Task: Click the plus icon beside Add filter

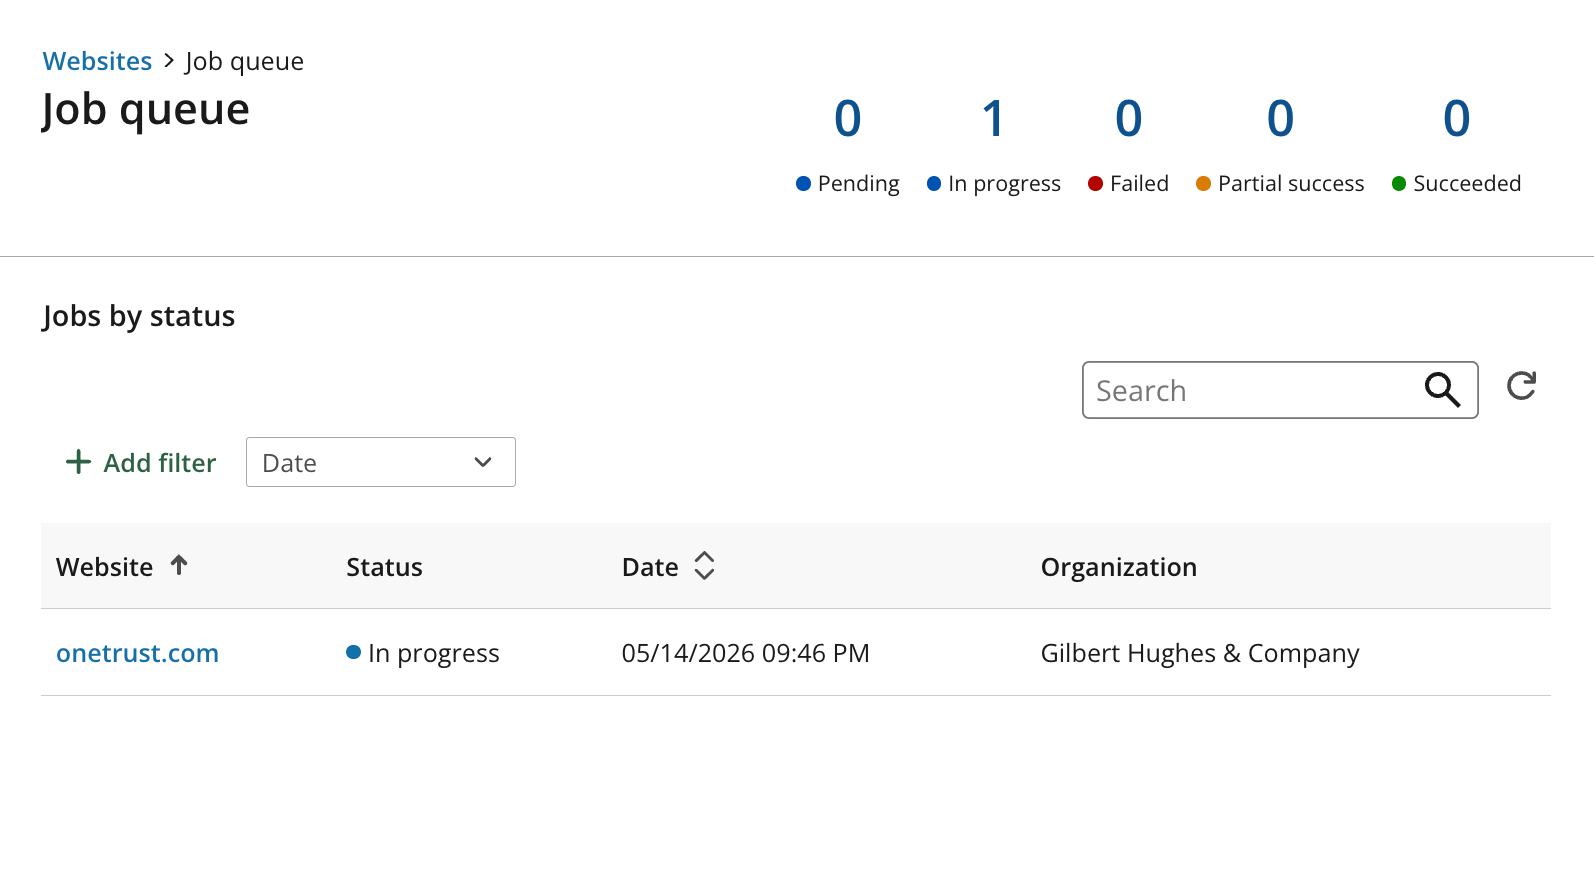Action: tap(78, 462)
